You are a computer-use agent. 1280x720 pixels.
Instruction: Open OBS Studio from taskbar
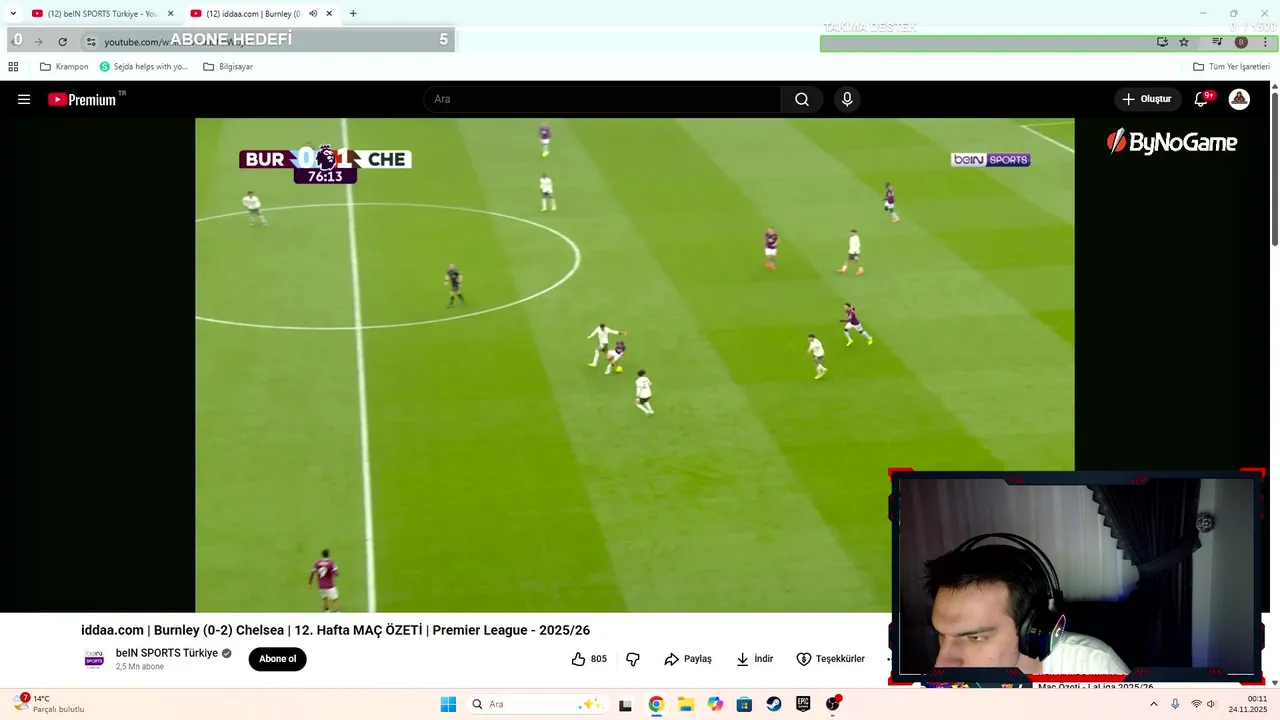pyautogui.click(x=833, y=704)
